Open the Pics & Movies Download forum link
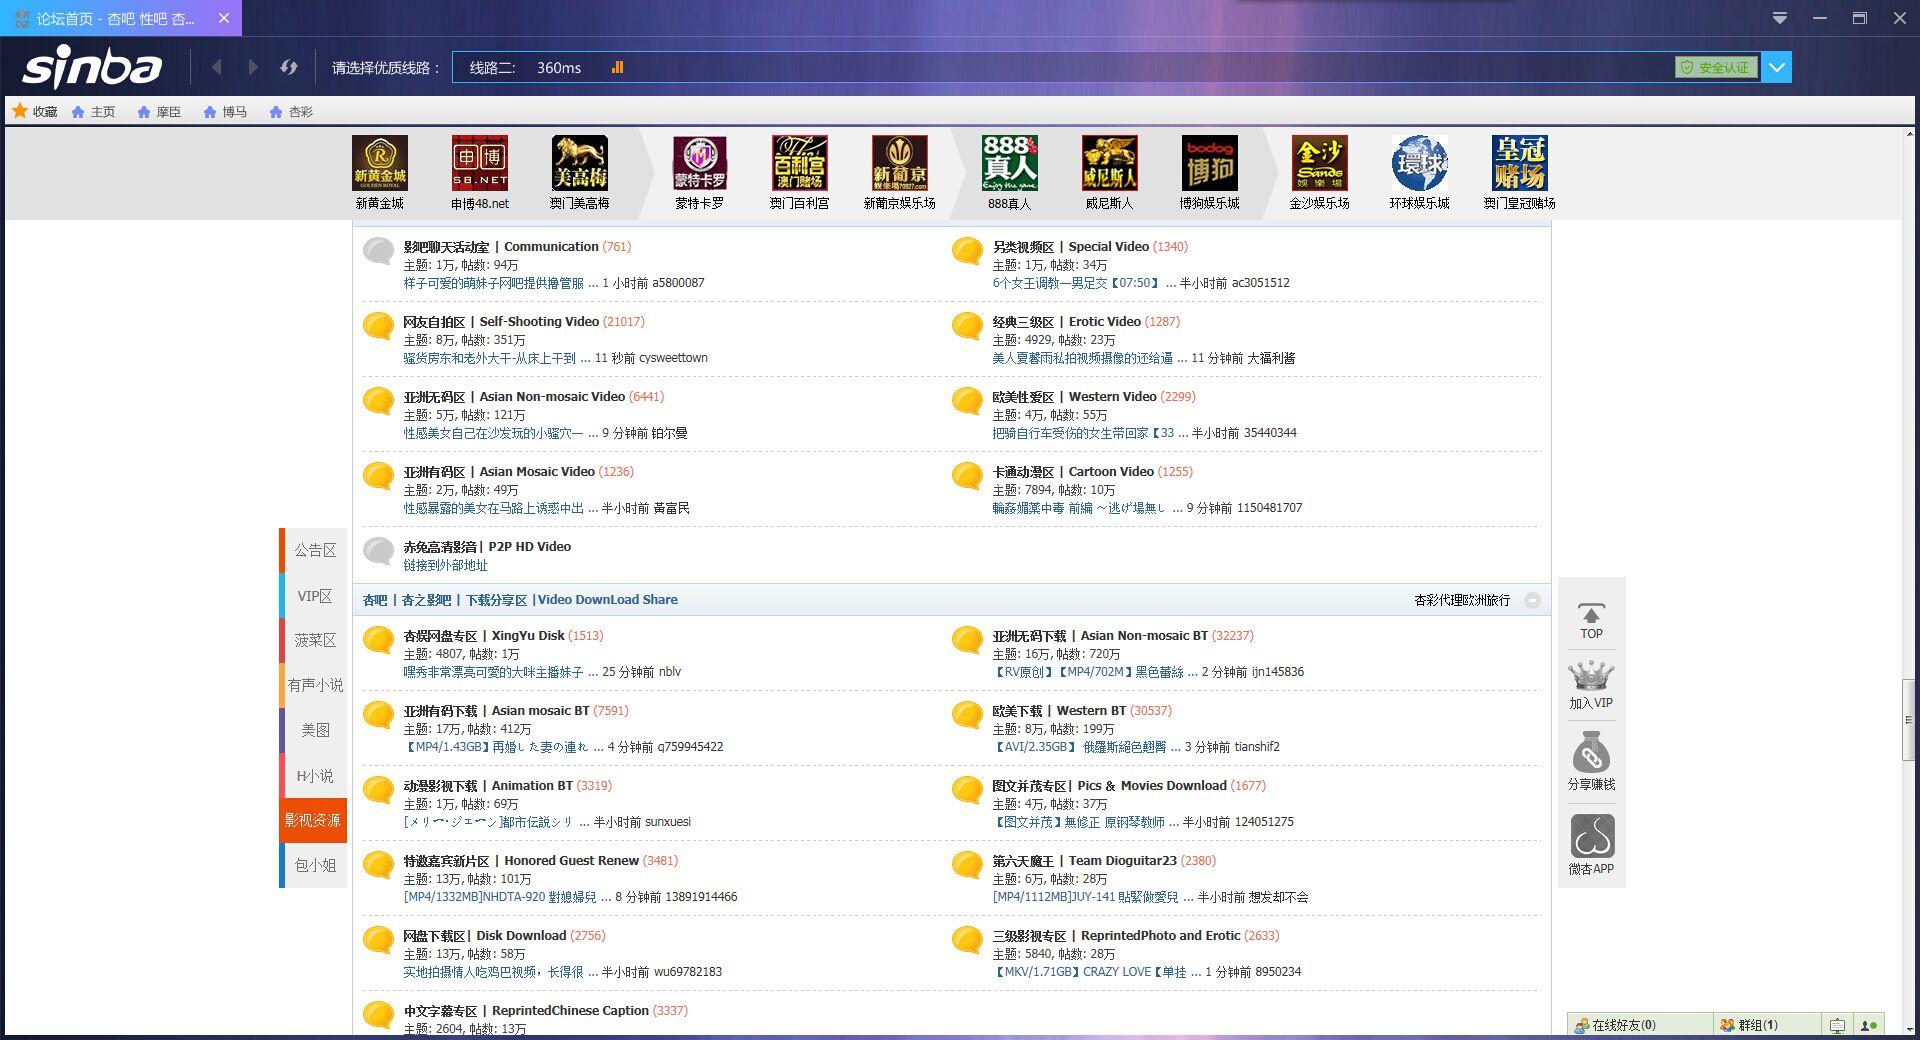 [1109, 786]
